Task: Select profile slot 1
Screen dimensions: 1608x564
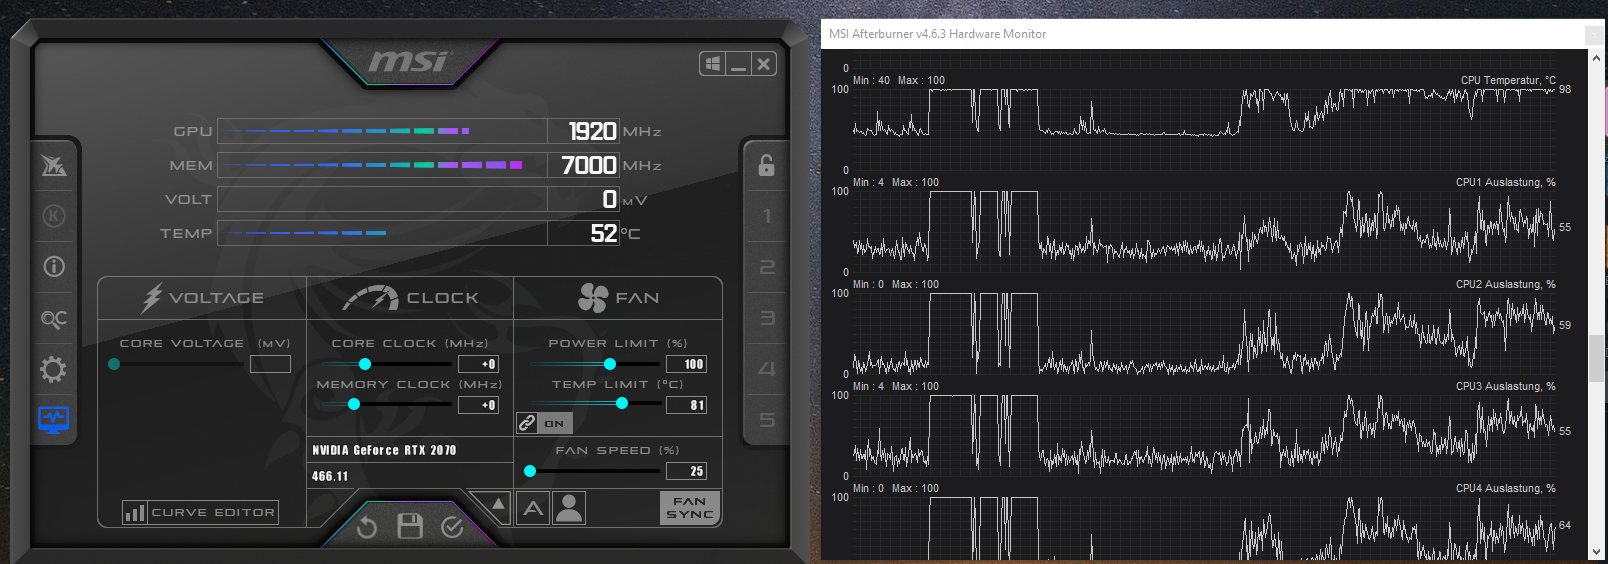Action: coord(767,216)
